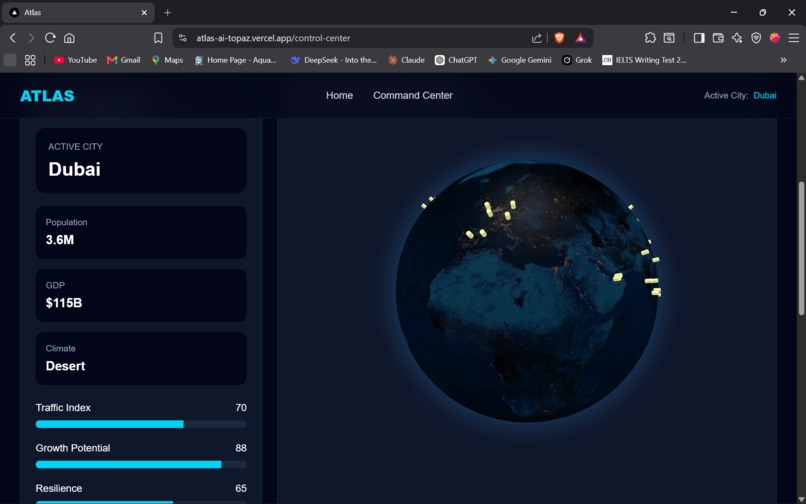Click the GDP $115B card
806x504 pixels.
[x=141, y=295]
